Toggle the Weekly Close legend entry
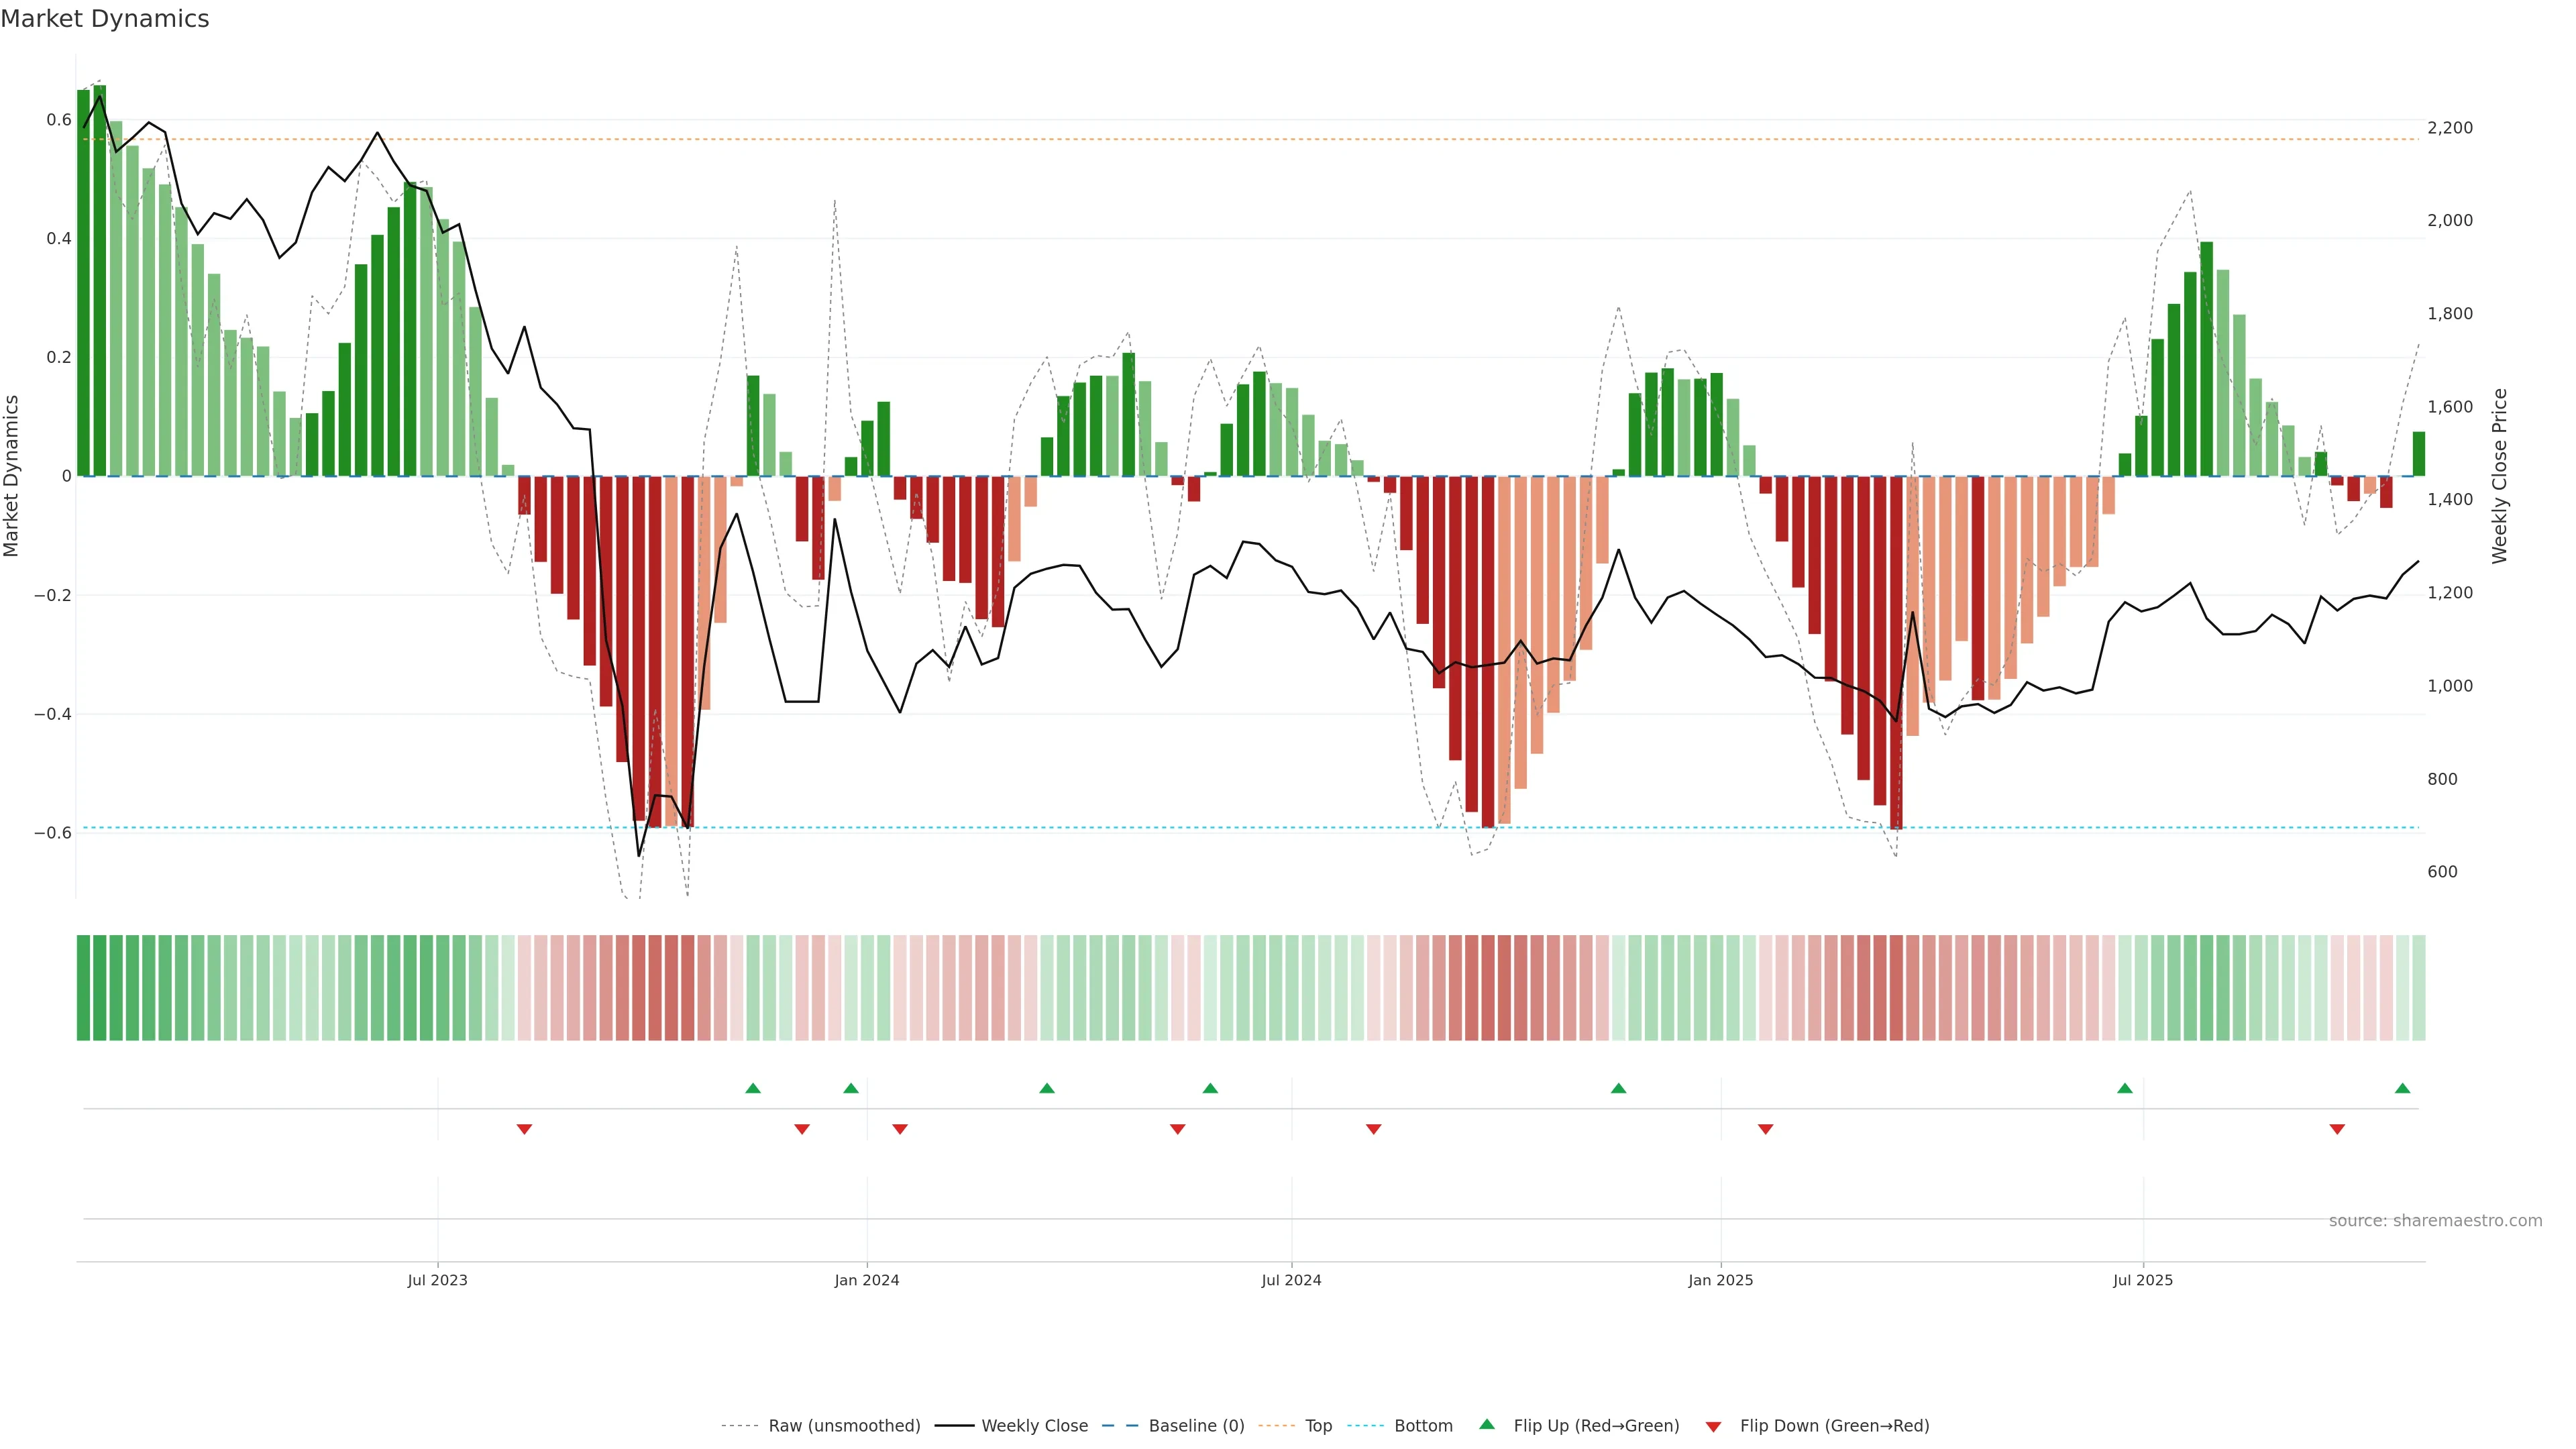 pyautogui.click(x=1034, y=1425)
